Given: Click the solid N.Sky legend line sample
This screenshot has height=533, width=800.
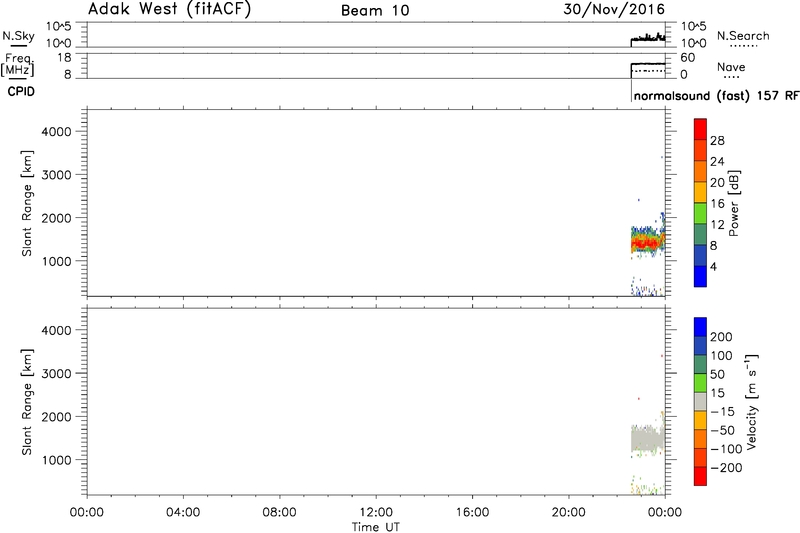Looking at the screenshot, I should 19,46.
